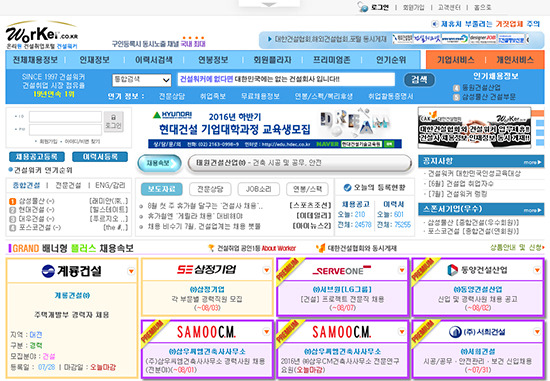Open the 이력서검색 menu
Viewport: 550px width, 381px height.
click(x=154, y=60)
